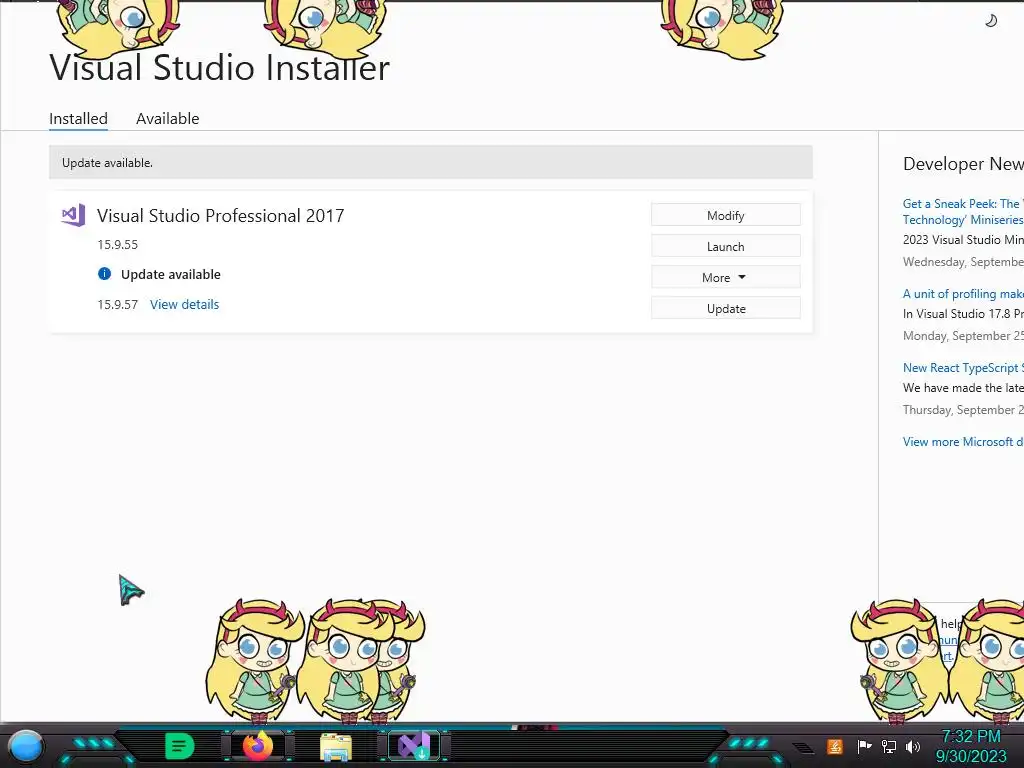Click the Modify button
Image resolution: width=1024 pixels, height=768 pixels.
(726, 216)
